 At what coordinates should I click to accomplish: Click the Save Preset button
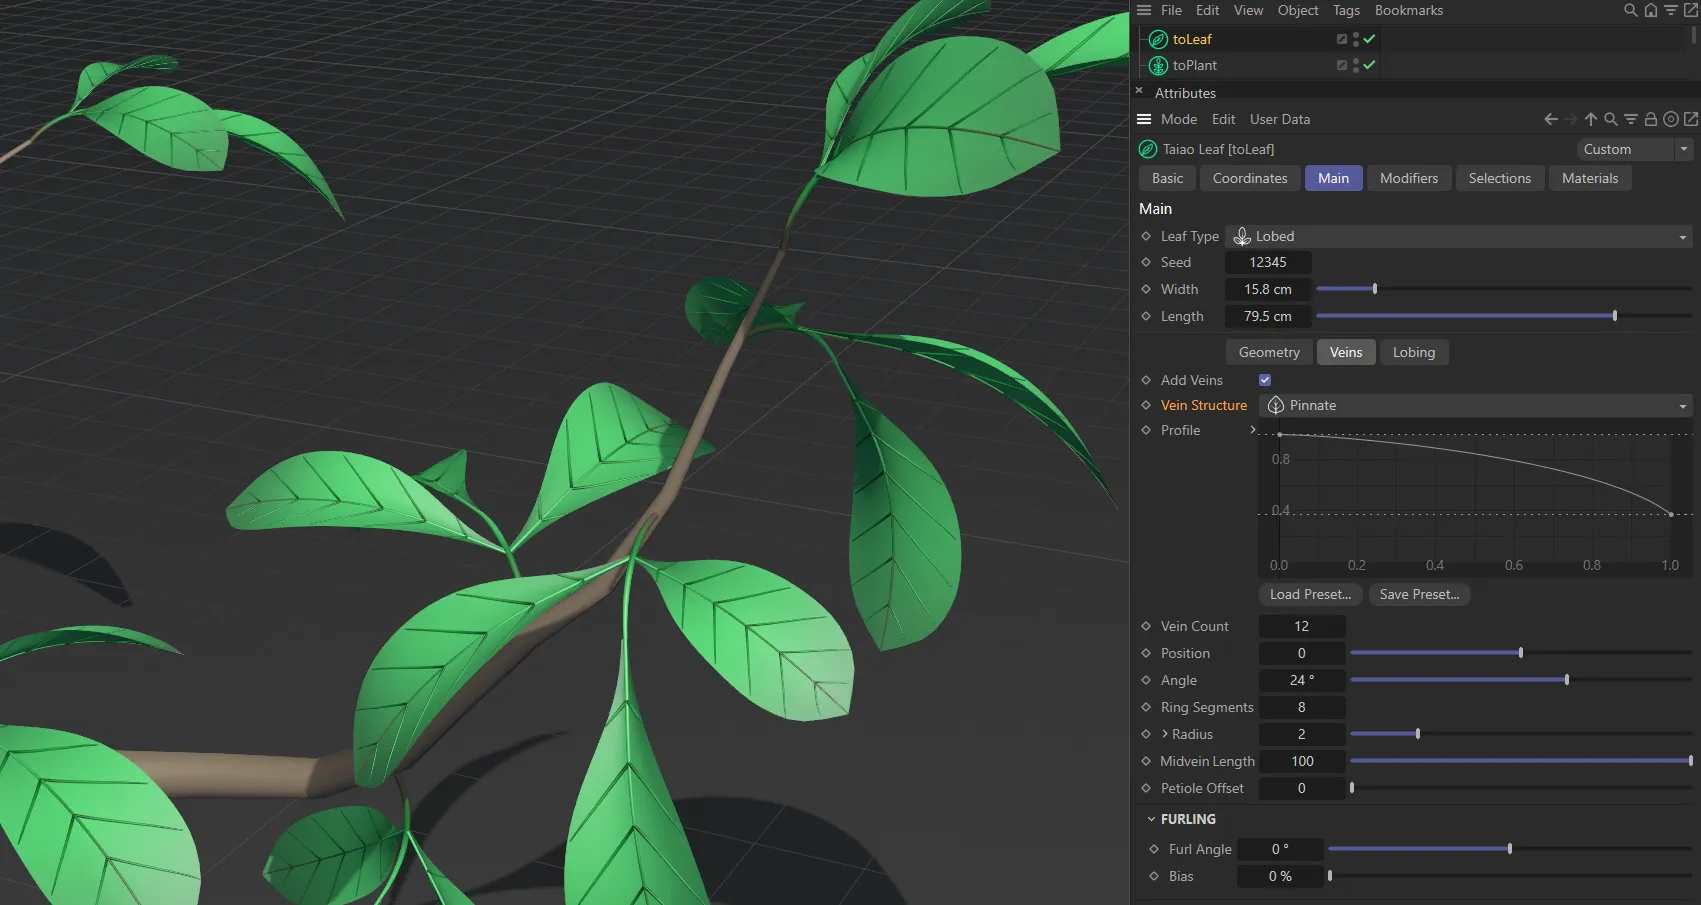[x=1419, y=594]
